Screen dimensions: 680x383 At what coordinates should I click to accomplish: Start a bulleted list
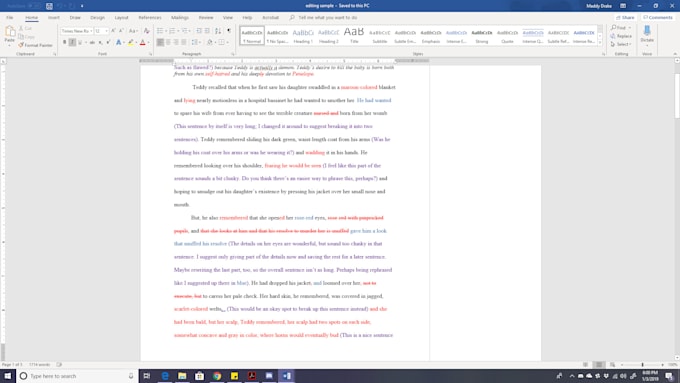click(x=160, y=31)
